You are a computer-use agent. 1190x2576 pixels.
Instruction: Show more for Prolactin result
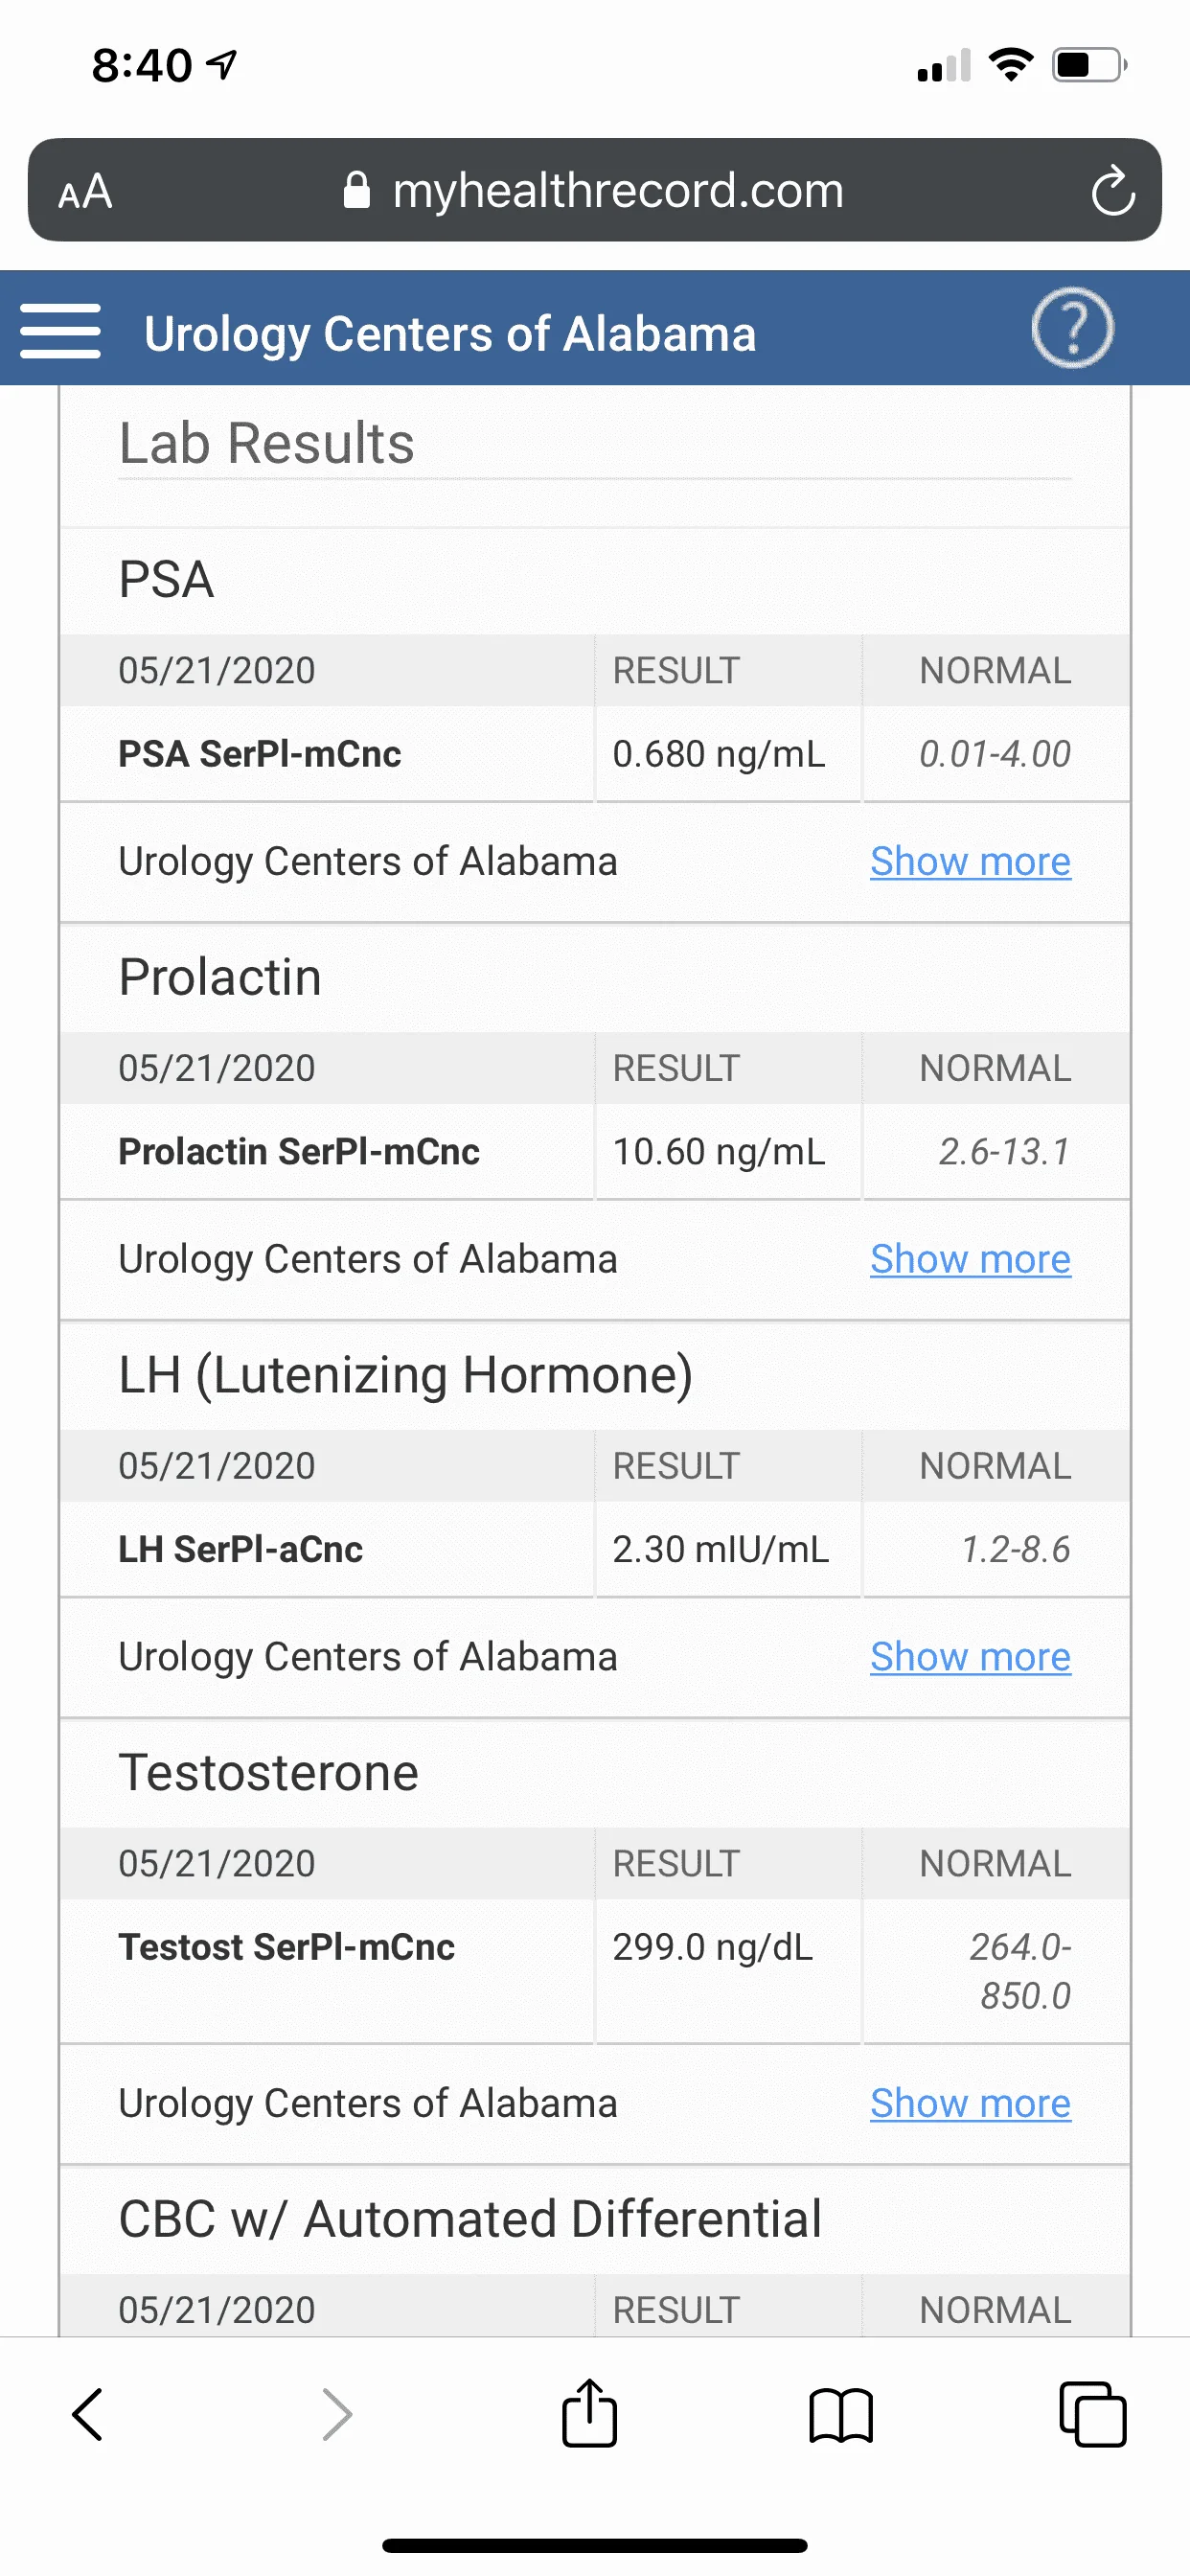coord(970,1259)
